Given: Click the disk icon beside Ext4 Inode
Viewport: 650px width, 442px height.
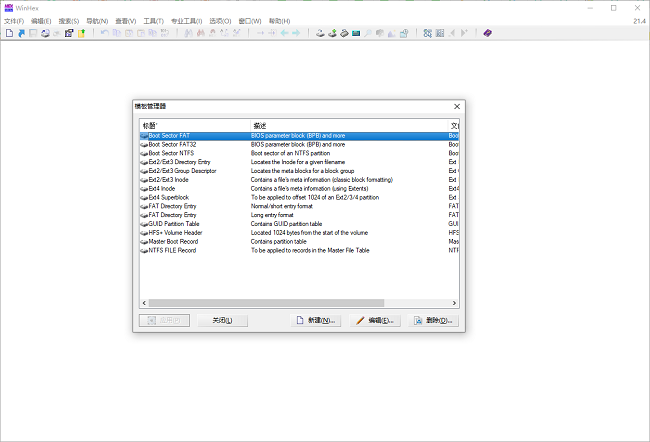Looking at the screenshot, I should click(144, 188).
